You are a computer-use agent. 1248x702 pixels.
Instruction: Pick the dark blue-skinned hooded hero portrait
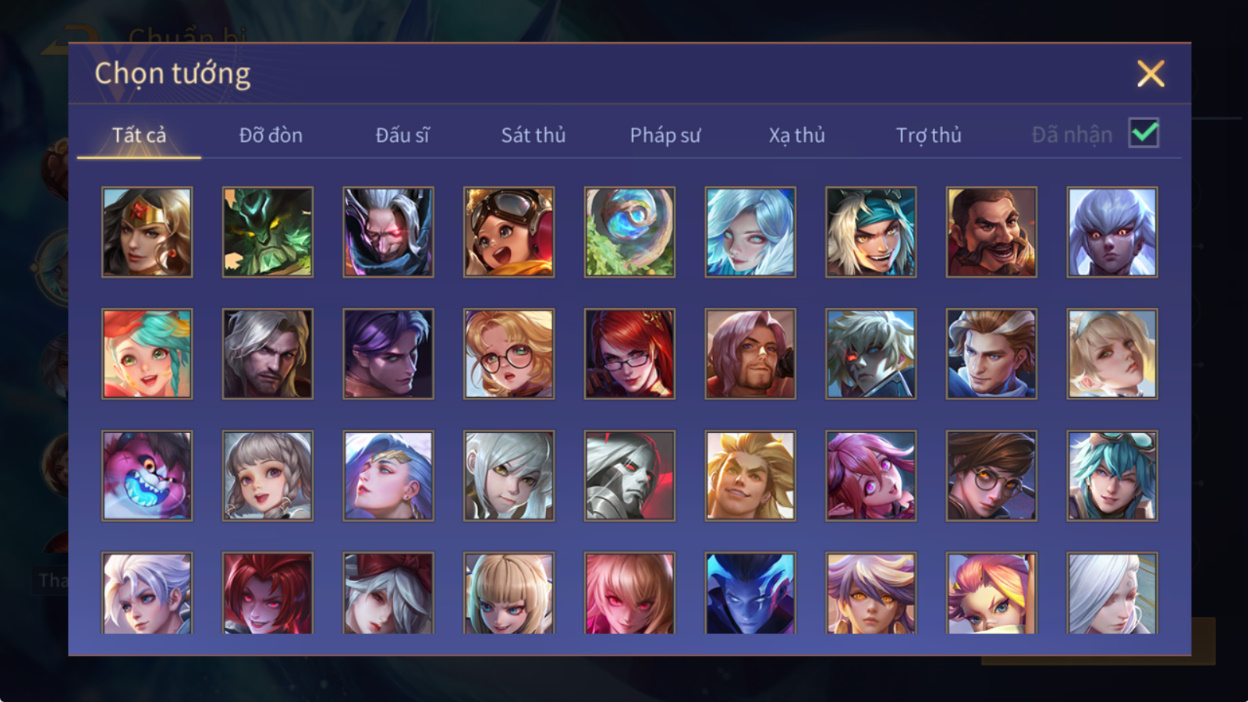coord(750,594)
